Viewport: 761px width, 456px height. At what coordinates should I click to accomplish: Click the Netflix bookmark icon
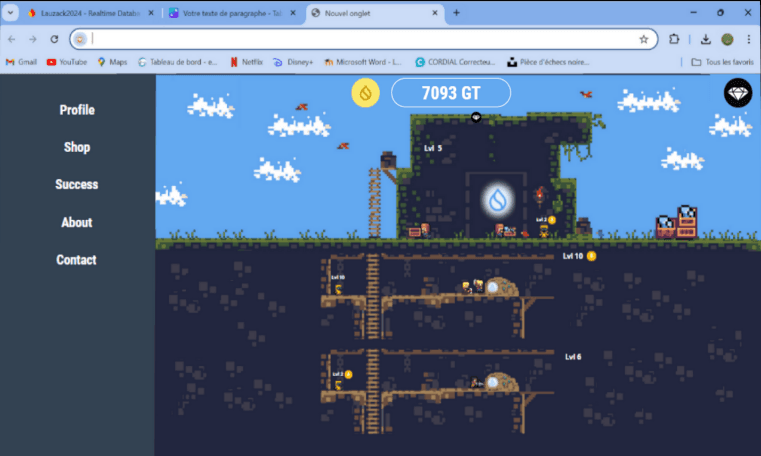tap(234, 62)
